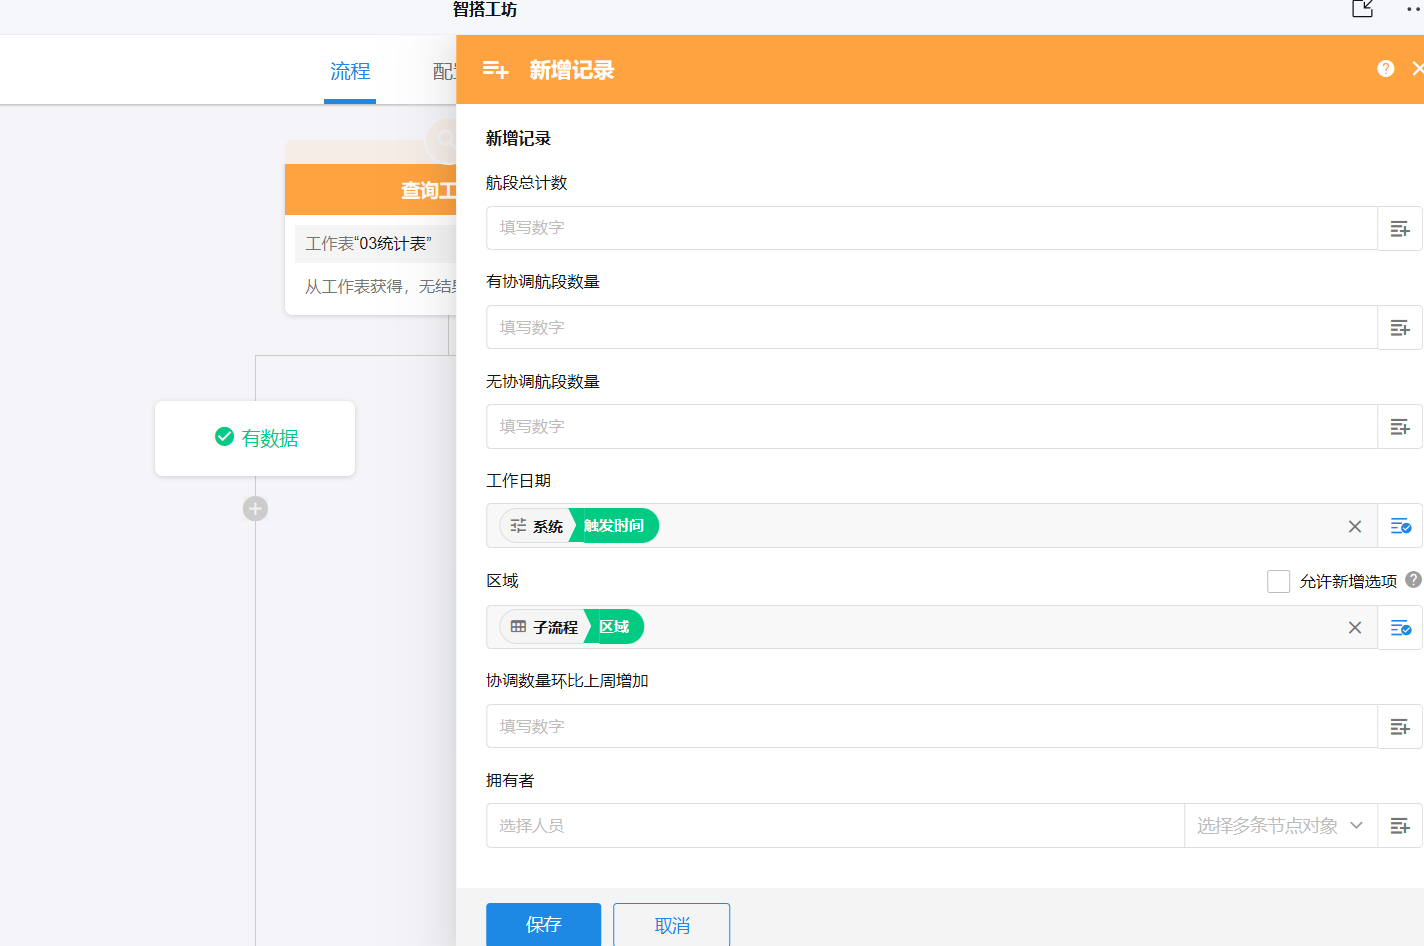Open value picker for 协调数量环比上周增加
Viewport: 1424px width, 946px height.
click(1399, 726)
